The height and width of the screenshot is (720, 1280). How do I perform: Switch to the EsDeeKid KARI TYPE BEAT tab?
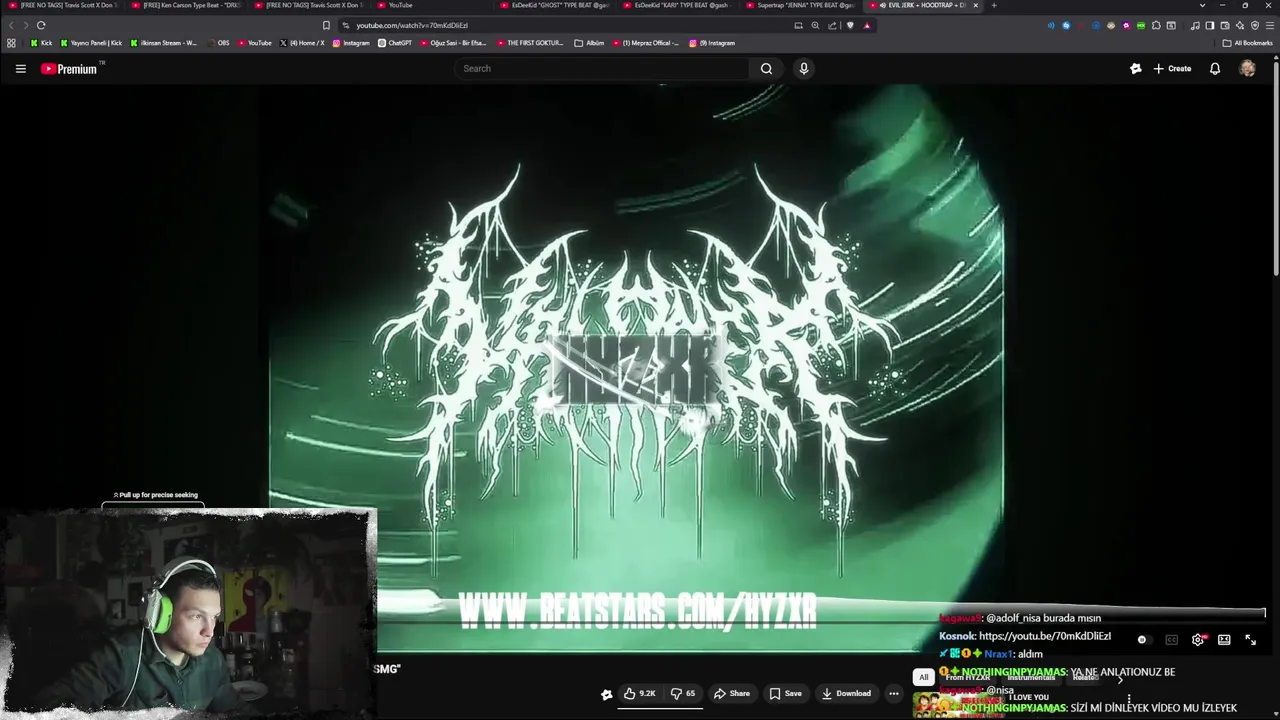(x=677, y=5)
